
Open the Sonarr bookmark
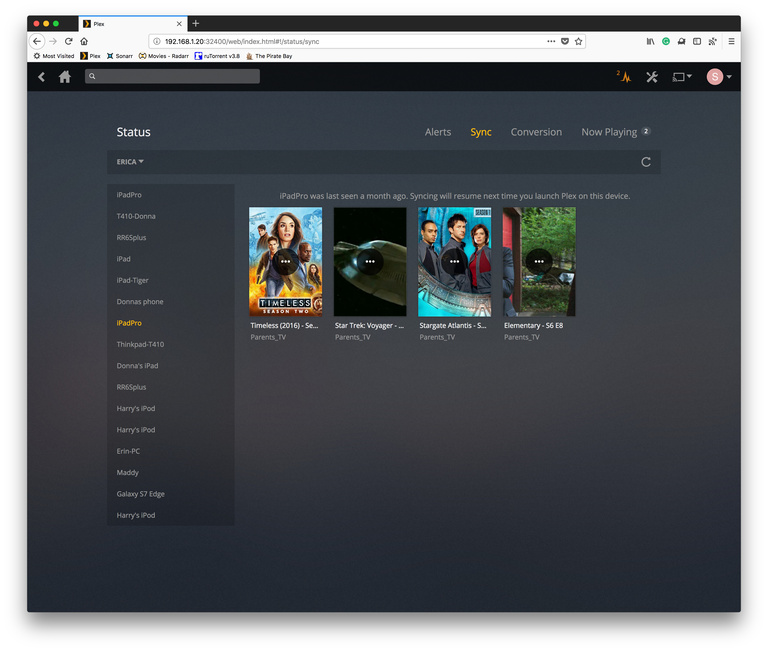tap(120, 56)
